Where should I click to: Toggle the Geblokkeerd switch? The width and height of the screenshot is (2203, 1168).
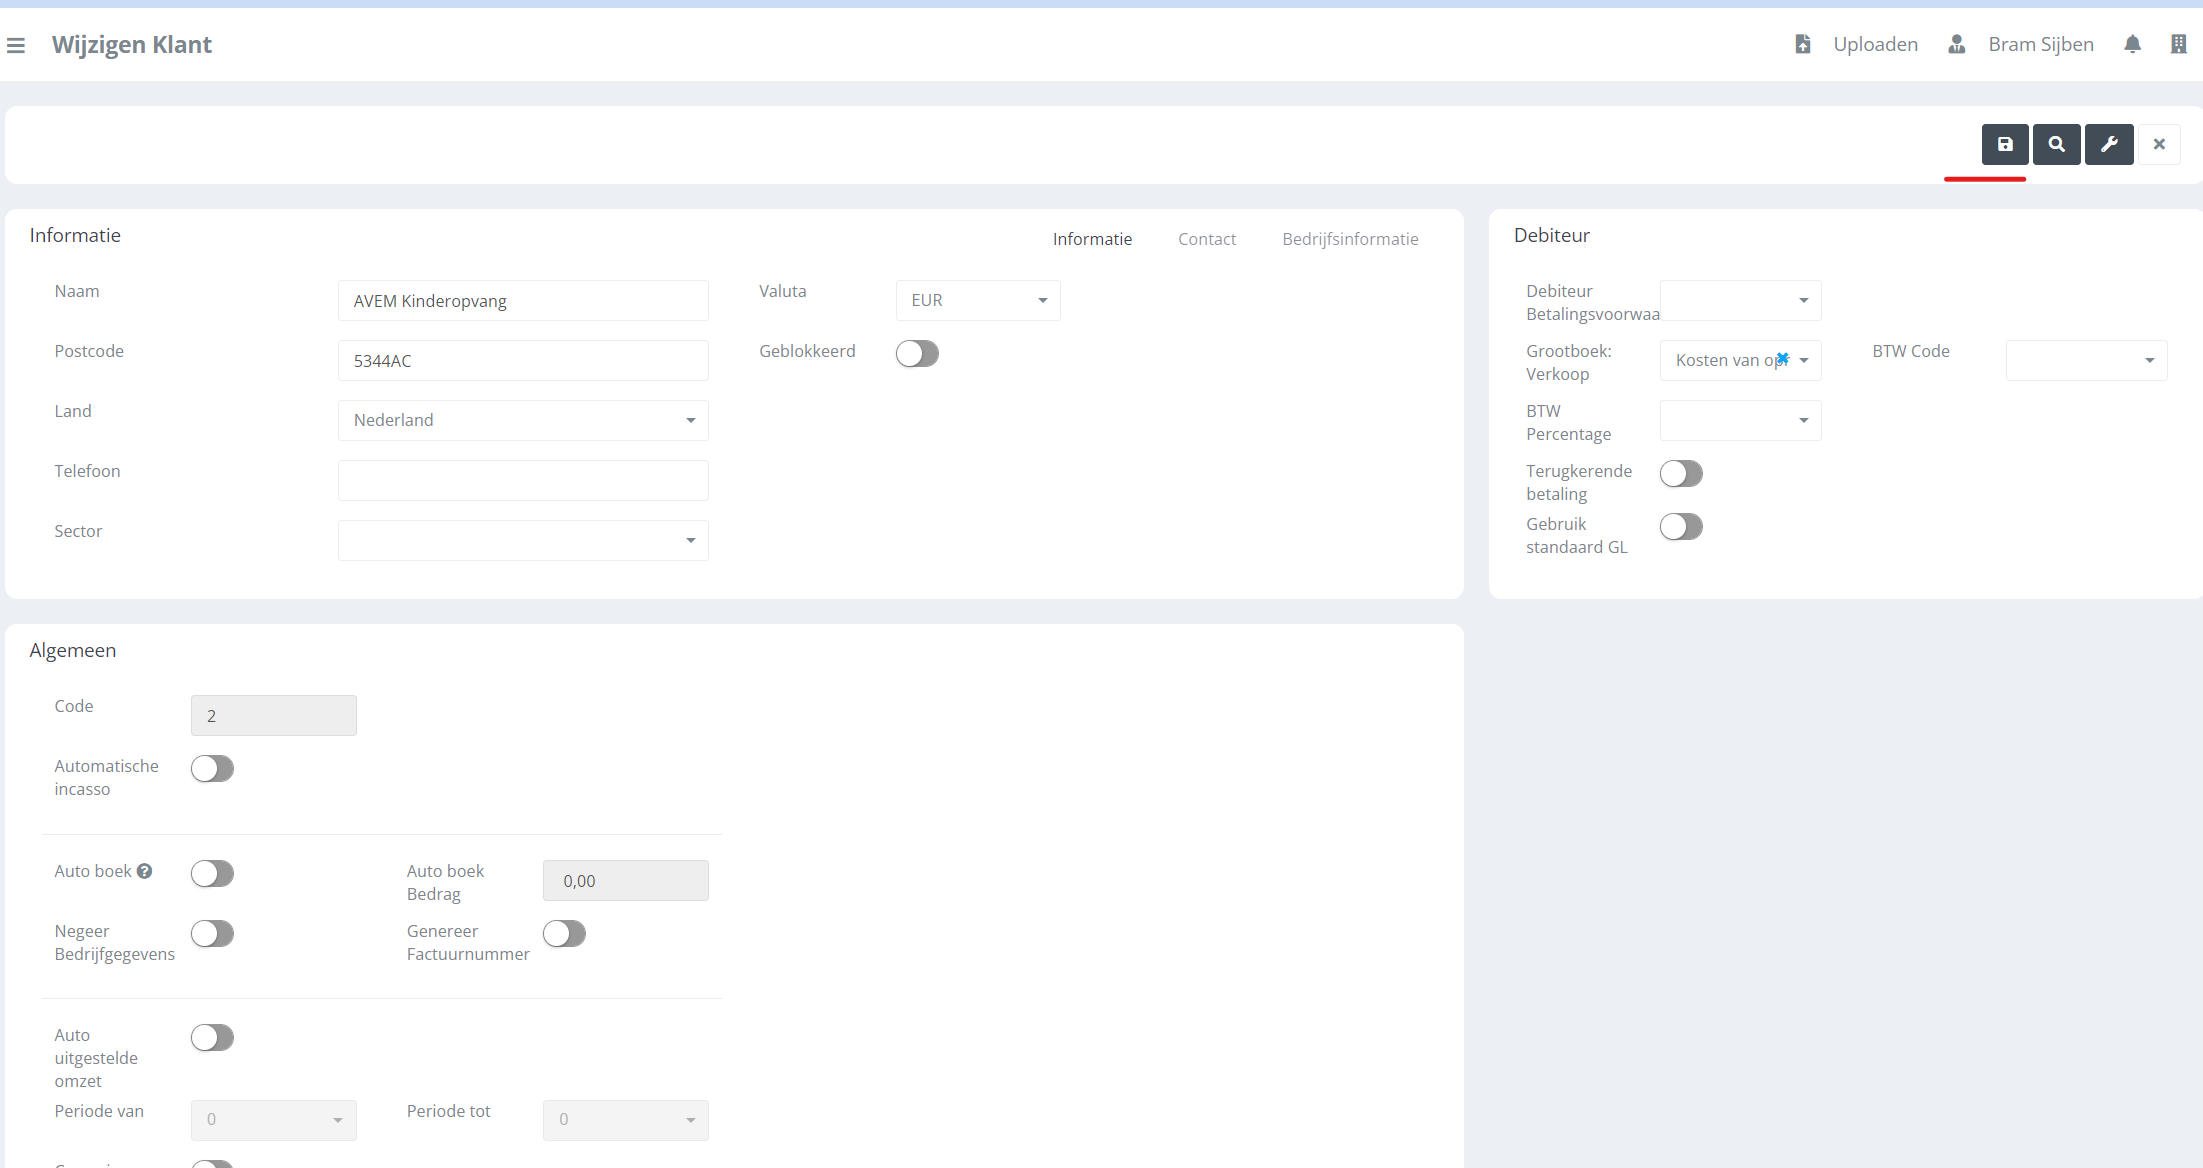pos(917,354)
